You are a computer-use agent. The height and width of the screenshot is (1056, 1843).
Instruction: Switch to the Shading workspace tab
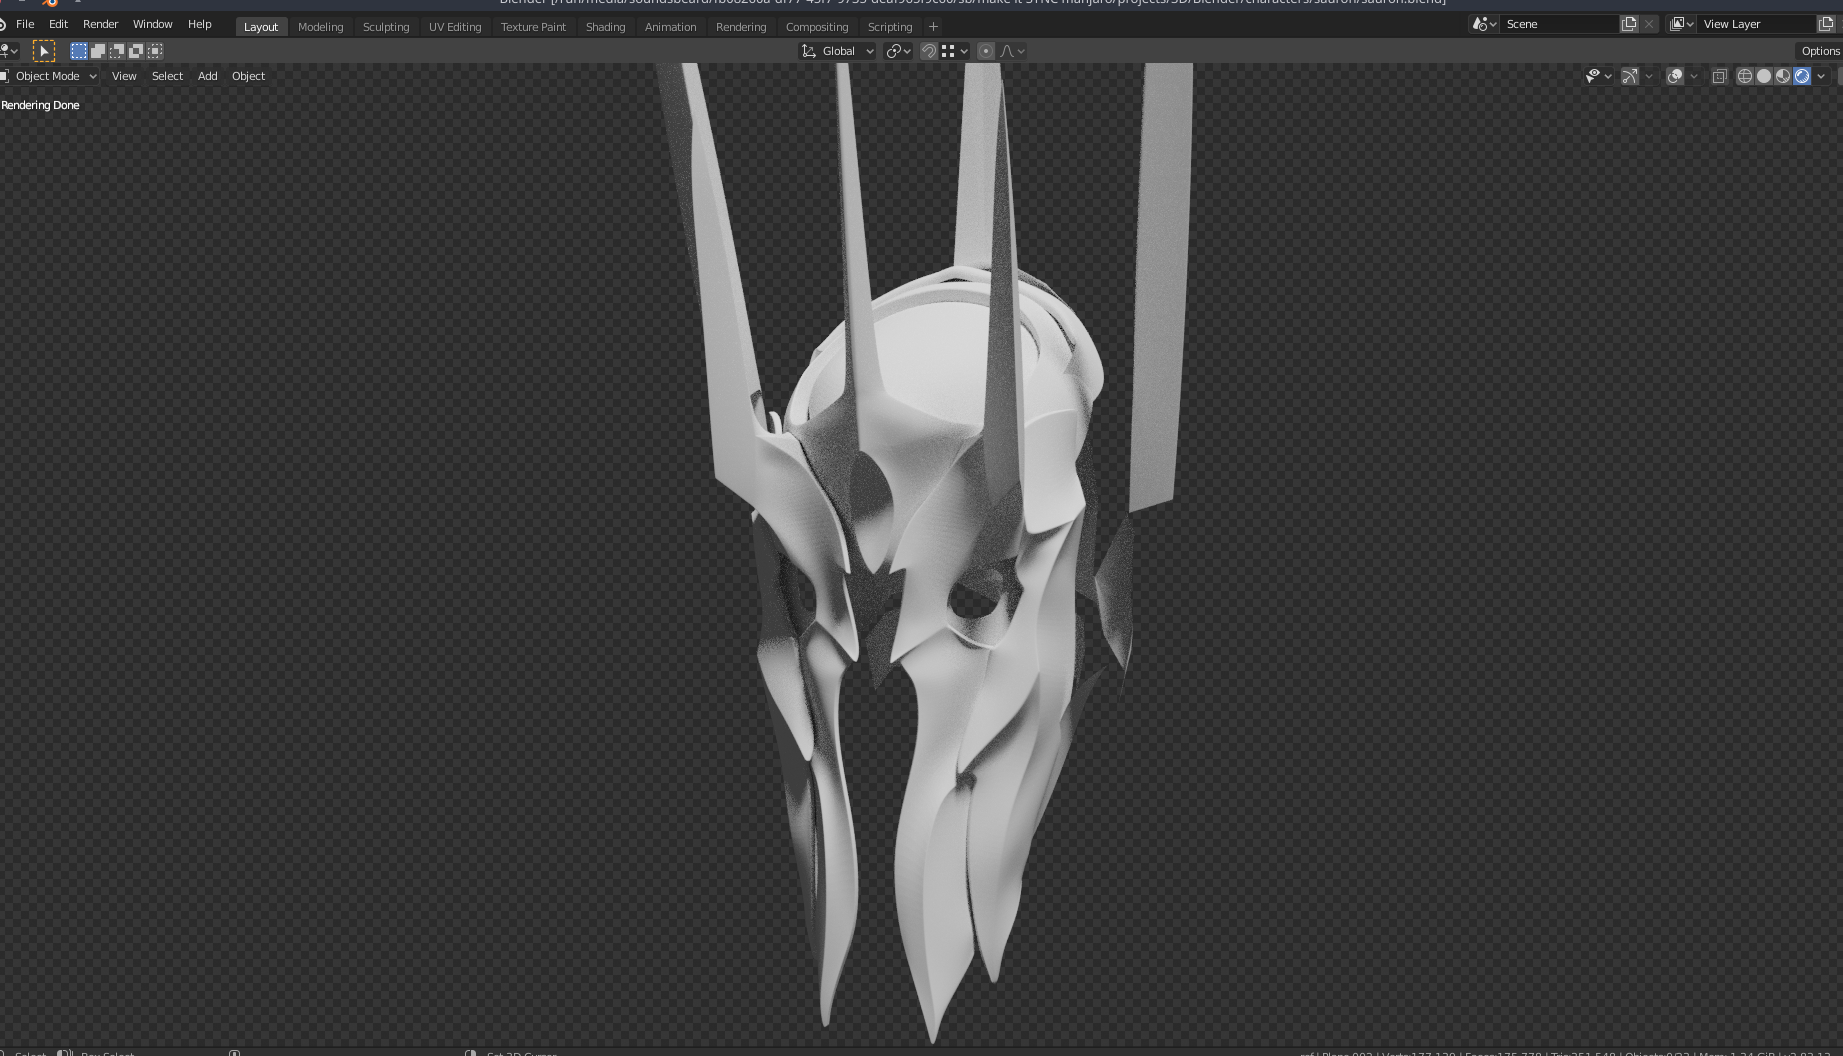tap(605, 27)
